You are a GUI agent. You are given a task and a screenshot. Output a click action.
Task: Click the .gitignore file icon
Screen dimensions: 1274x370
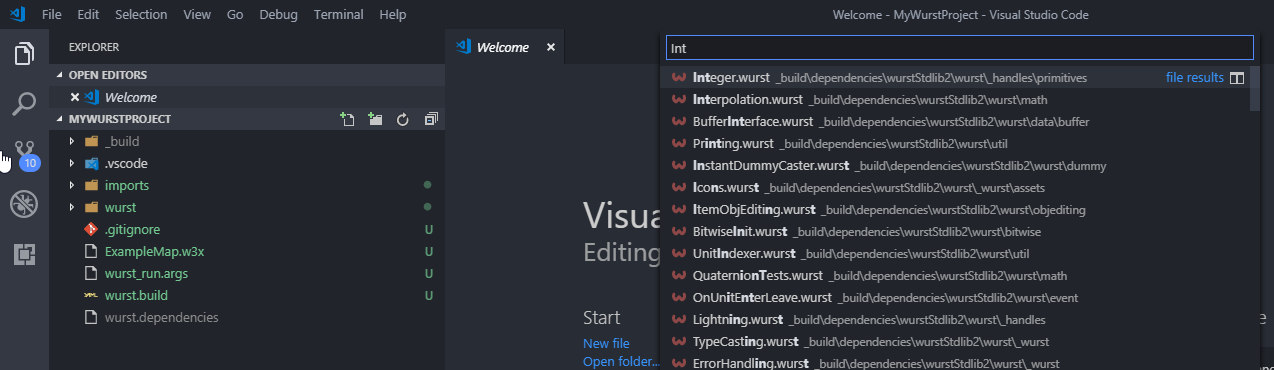(91, 229)
